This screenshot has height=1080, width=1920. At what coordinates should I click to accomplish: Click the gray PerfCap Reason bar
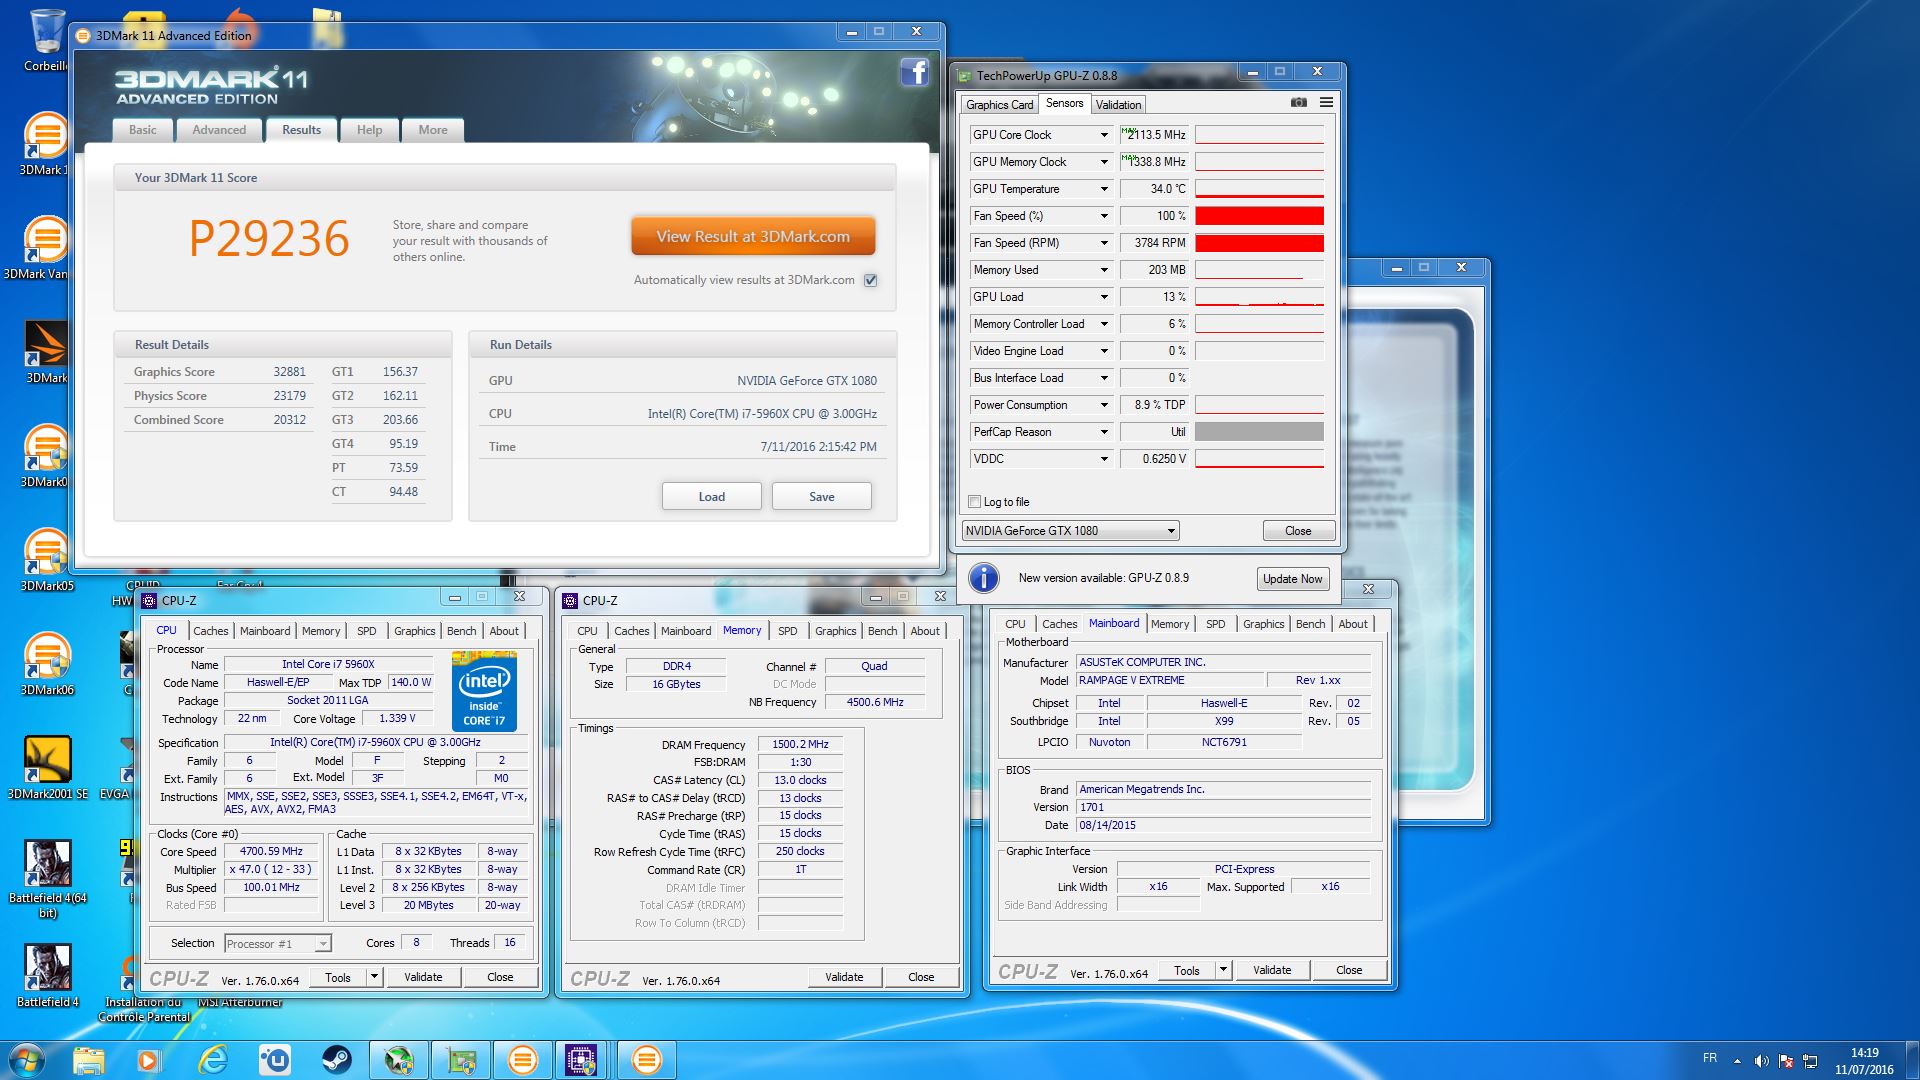[x=1259, y=432]
